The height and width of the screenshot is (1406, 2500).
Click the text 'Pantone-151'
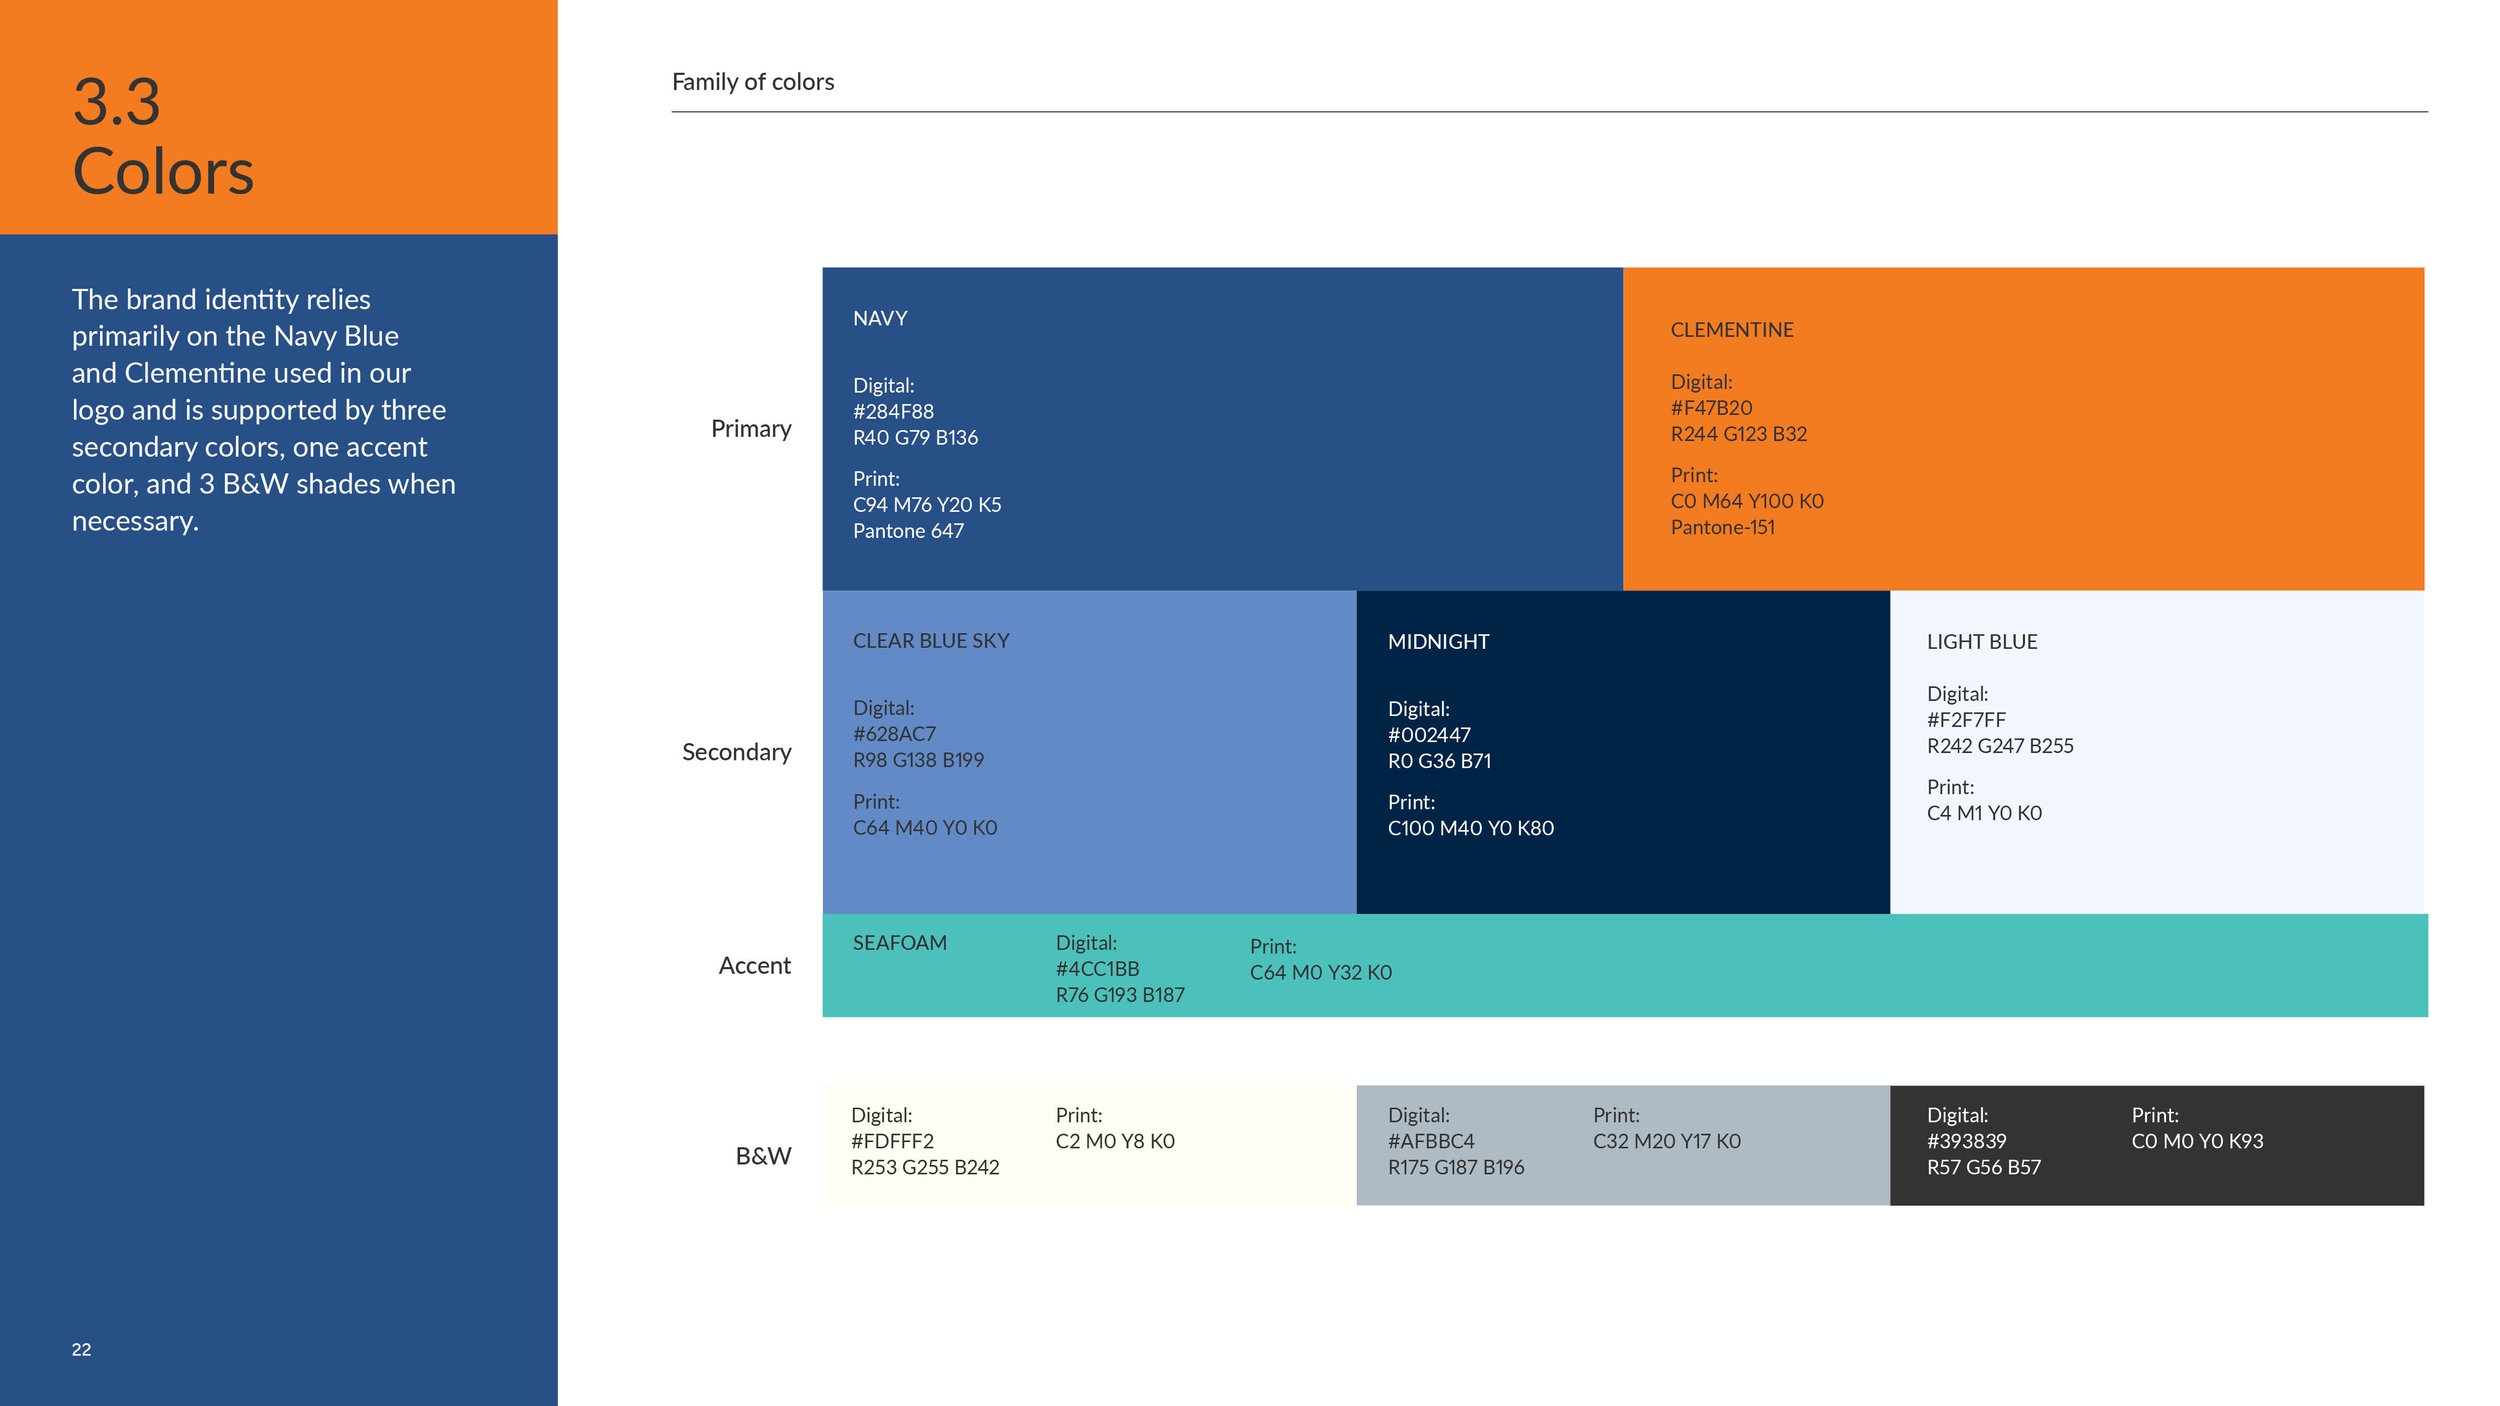[x=1722, y=527]
